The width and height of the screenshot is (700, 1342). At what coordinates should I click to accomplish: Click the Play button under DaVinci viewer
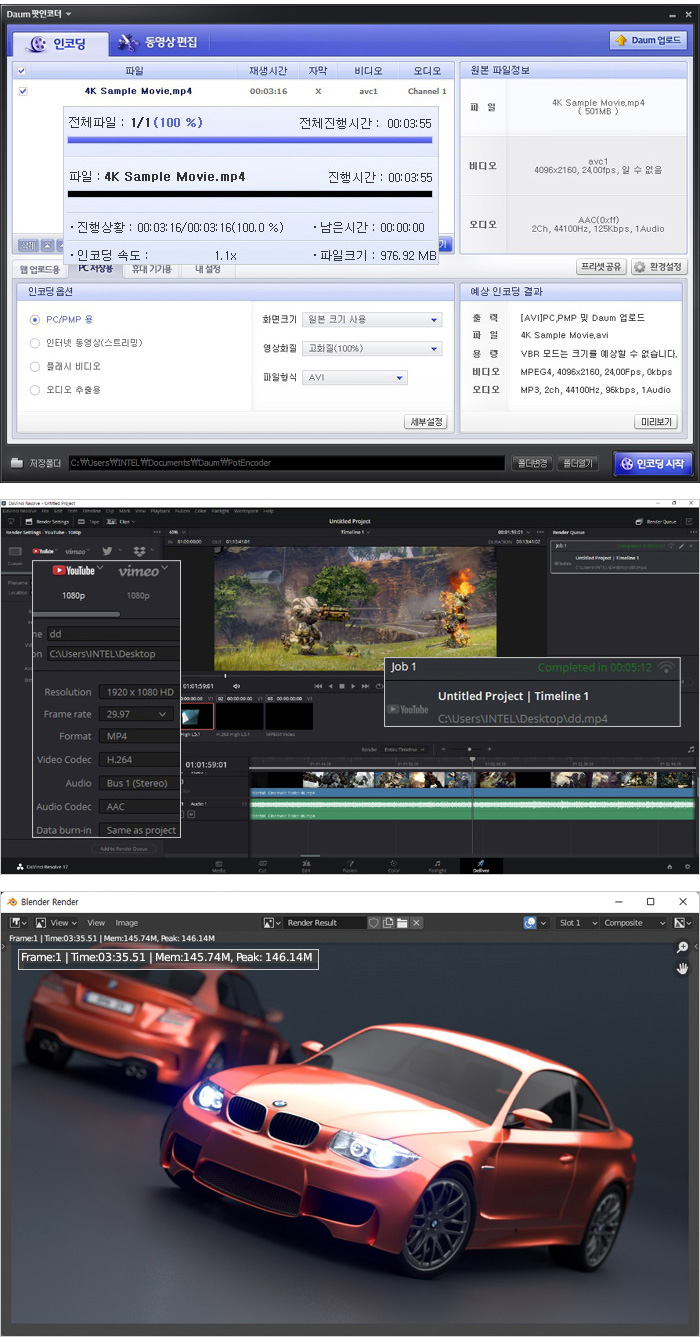(352, 686)
